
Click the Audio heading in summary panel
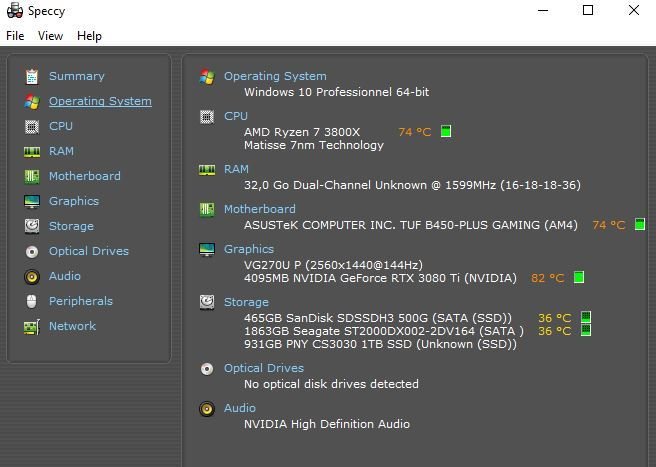coord(240,408)
